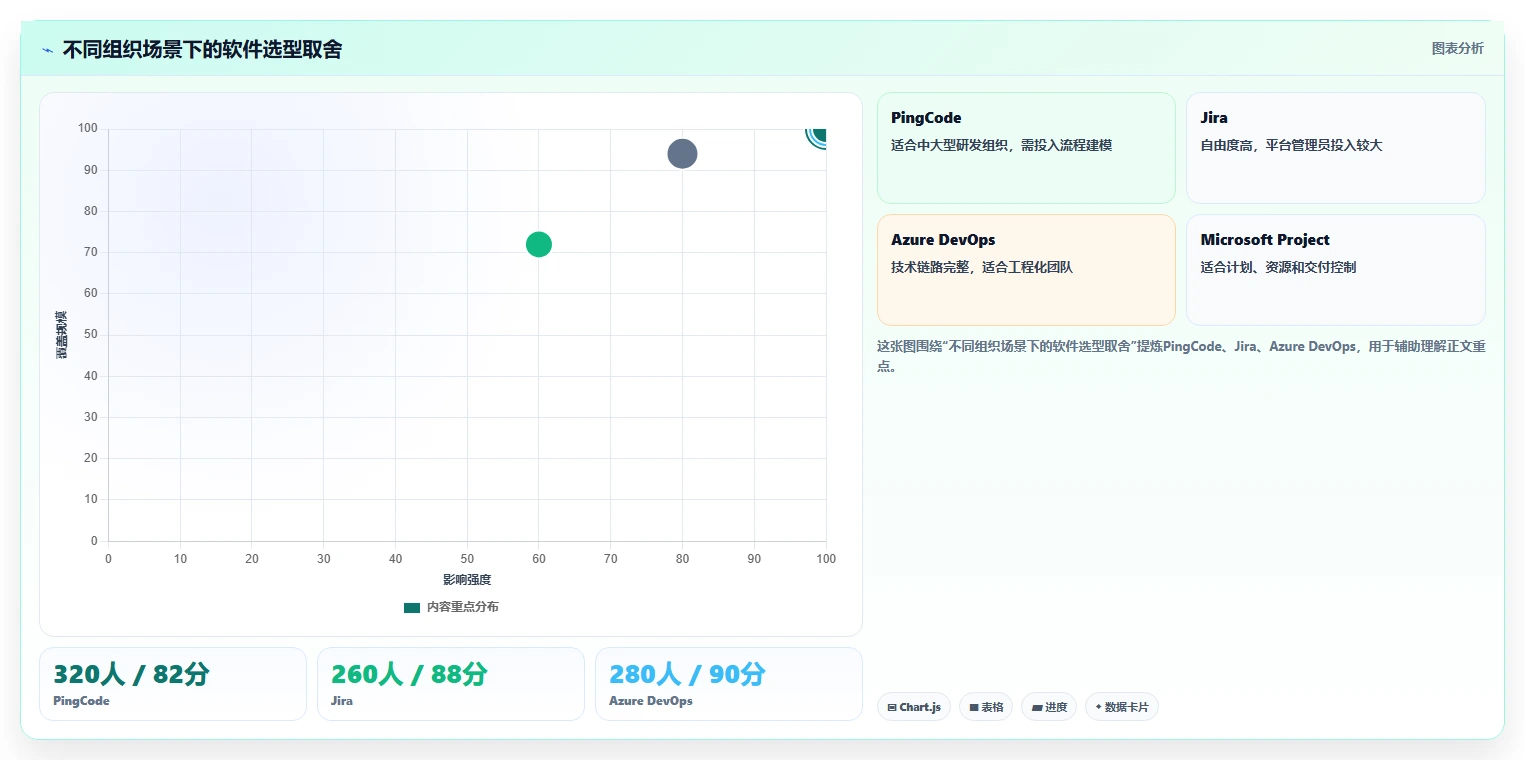Select the 280人 / 90分 Azure DevOps stat card
The width and height of the screenshot is (1525, 760).
pyautogui.click(x=729, y=684)
